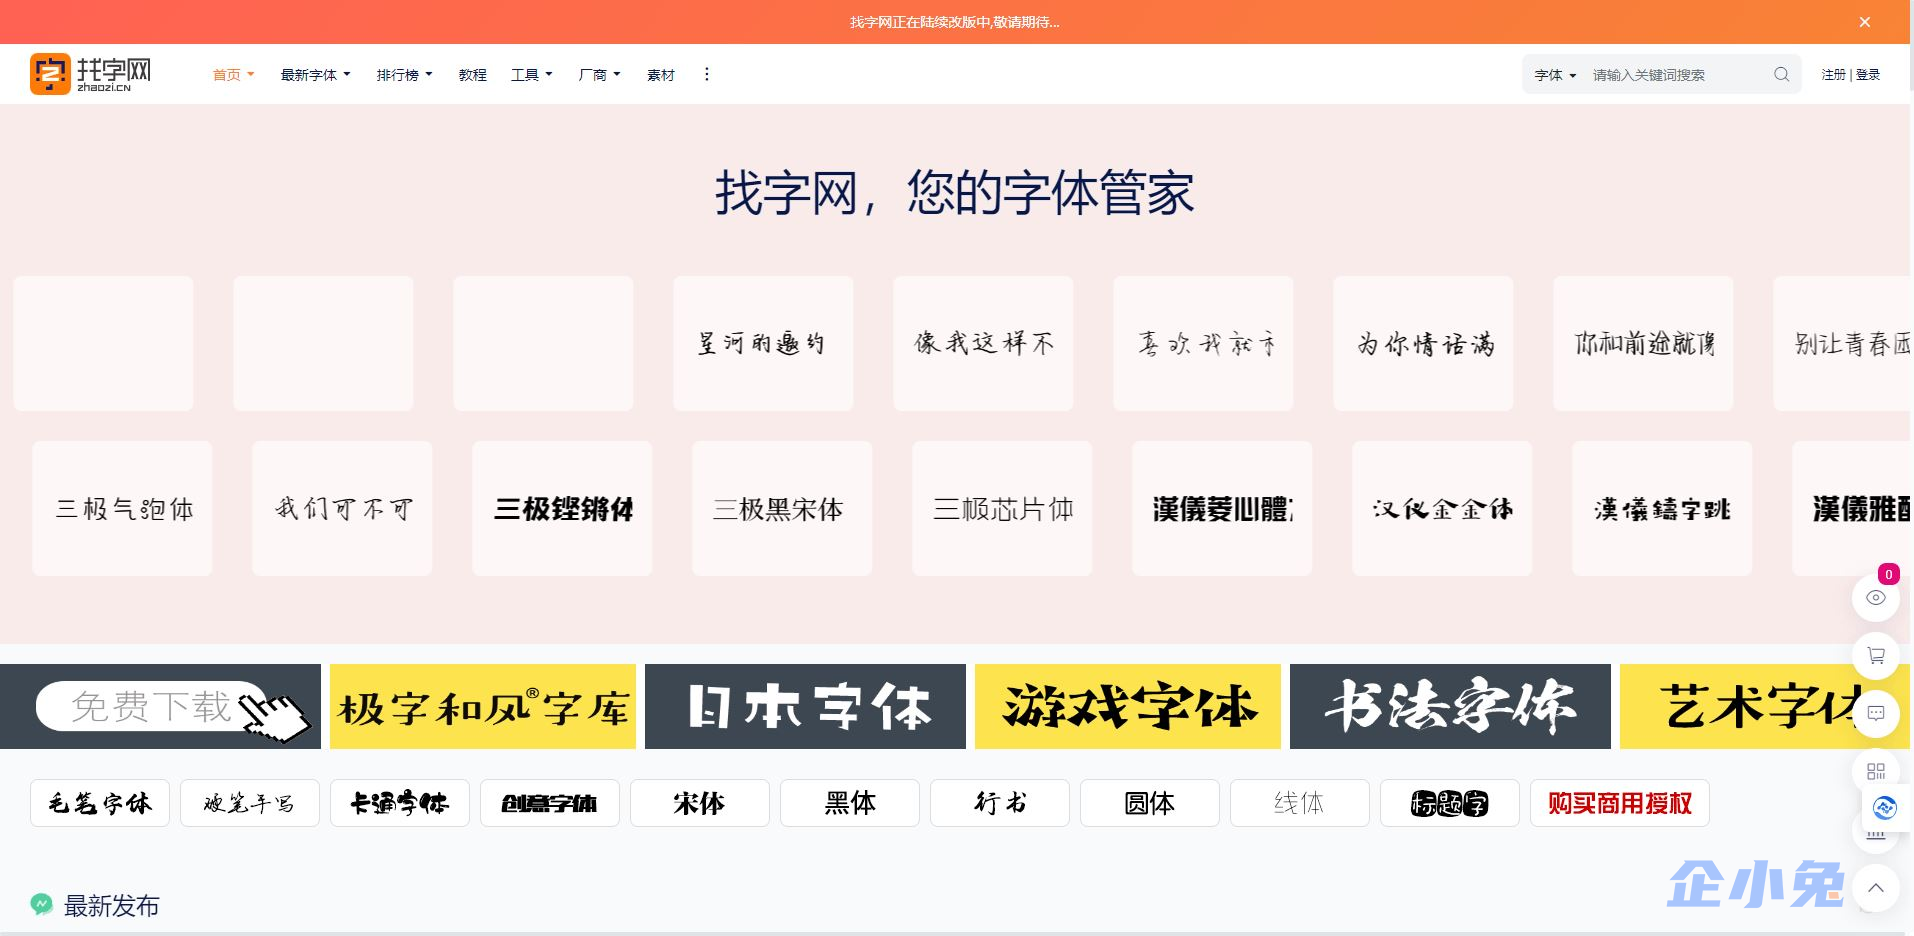Open the 极字和风字库 banner

(483, 706)
